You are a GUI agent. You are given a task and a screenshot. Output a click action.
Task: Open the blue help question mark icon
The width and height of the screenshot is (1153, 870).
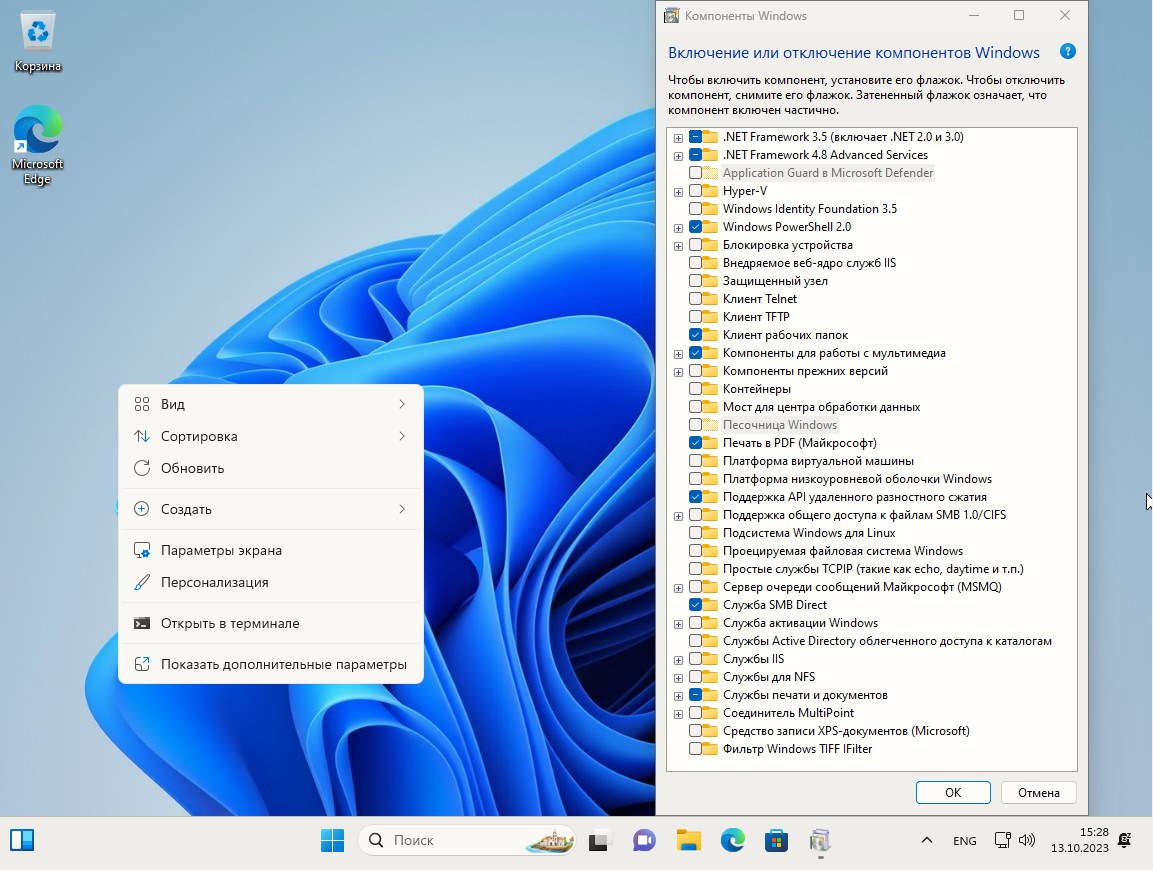tap(1068, 51)
